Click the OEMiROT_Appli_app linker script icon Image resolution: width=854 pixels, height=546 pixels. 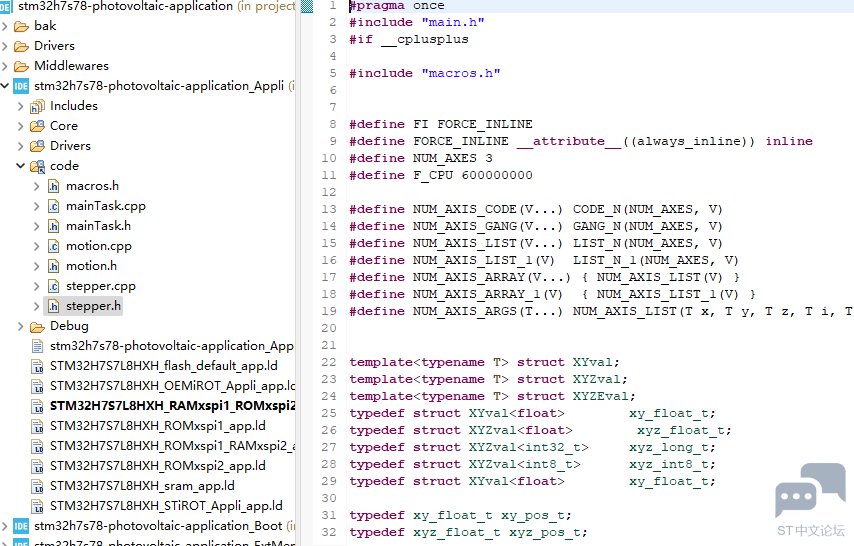pos(38,386)
